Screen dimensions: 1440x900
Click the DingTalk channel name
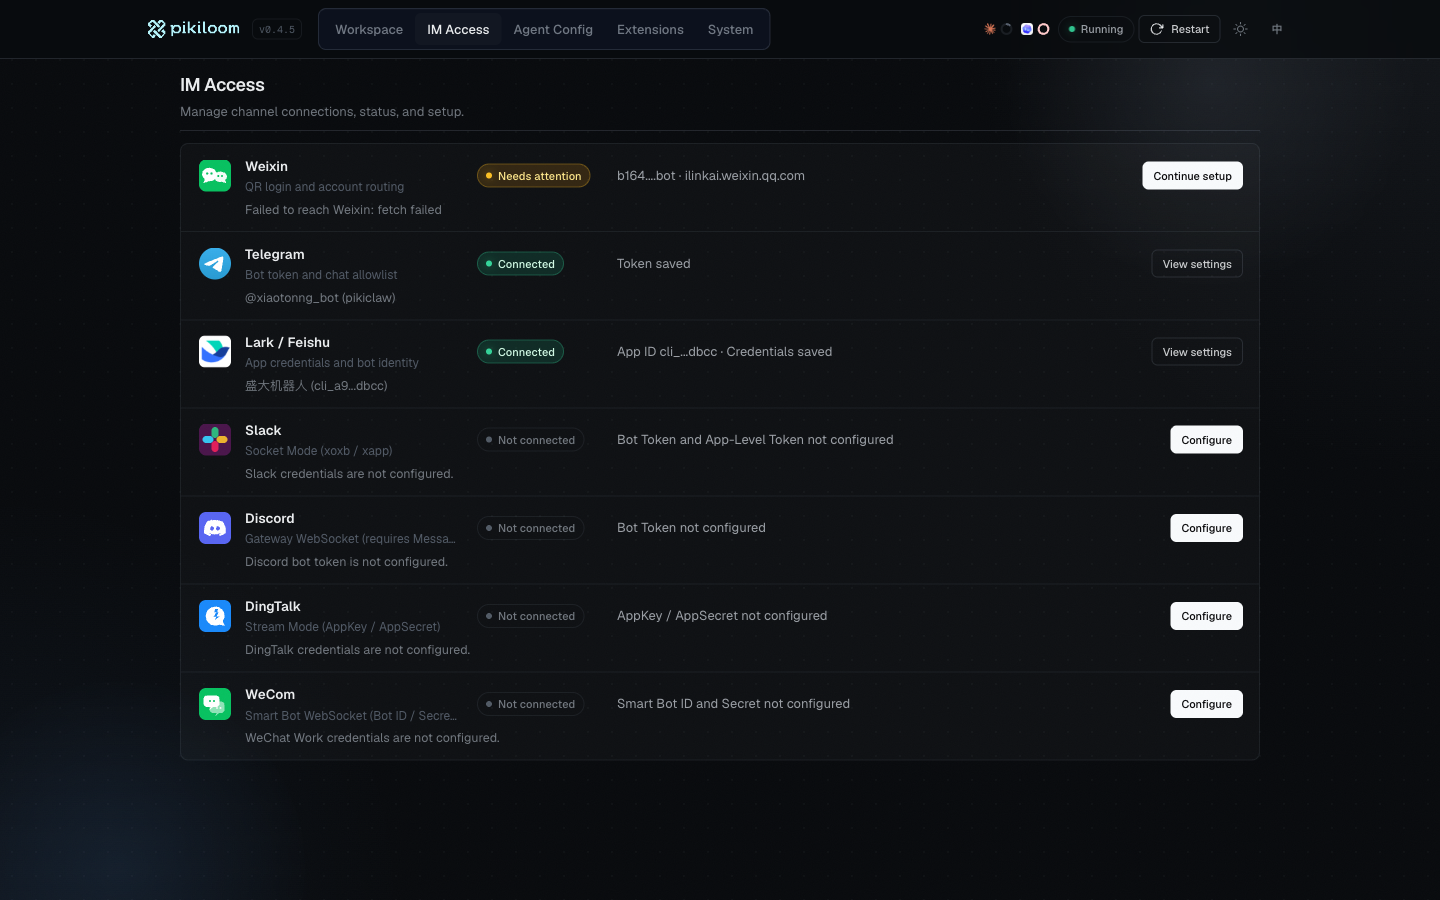pos(273,606)
